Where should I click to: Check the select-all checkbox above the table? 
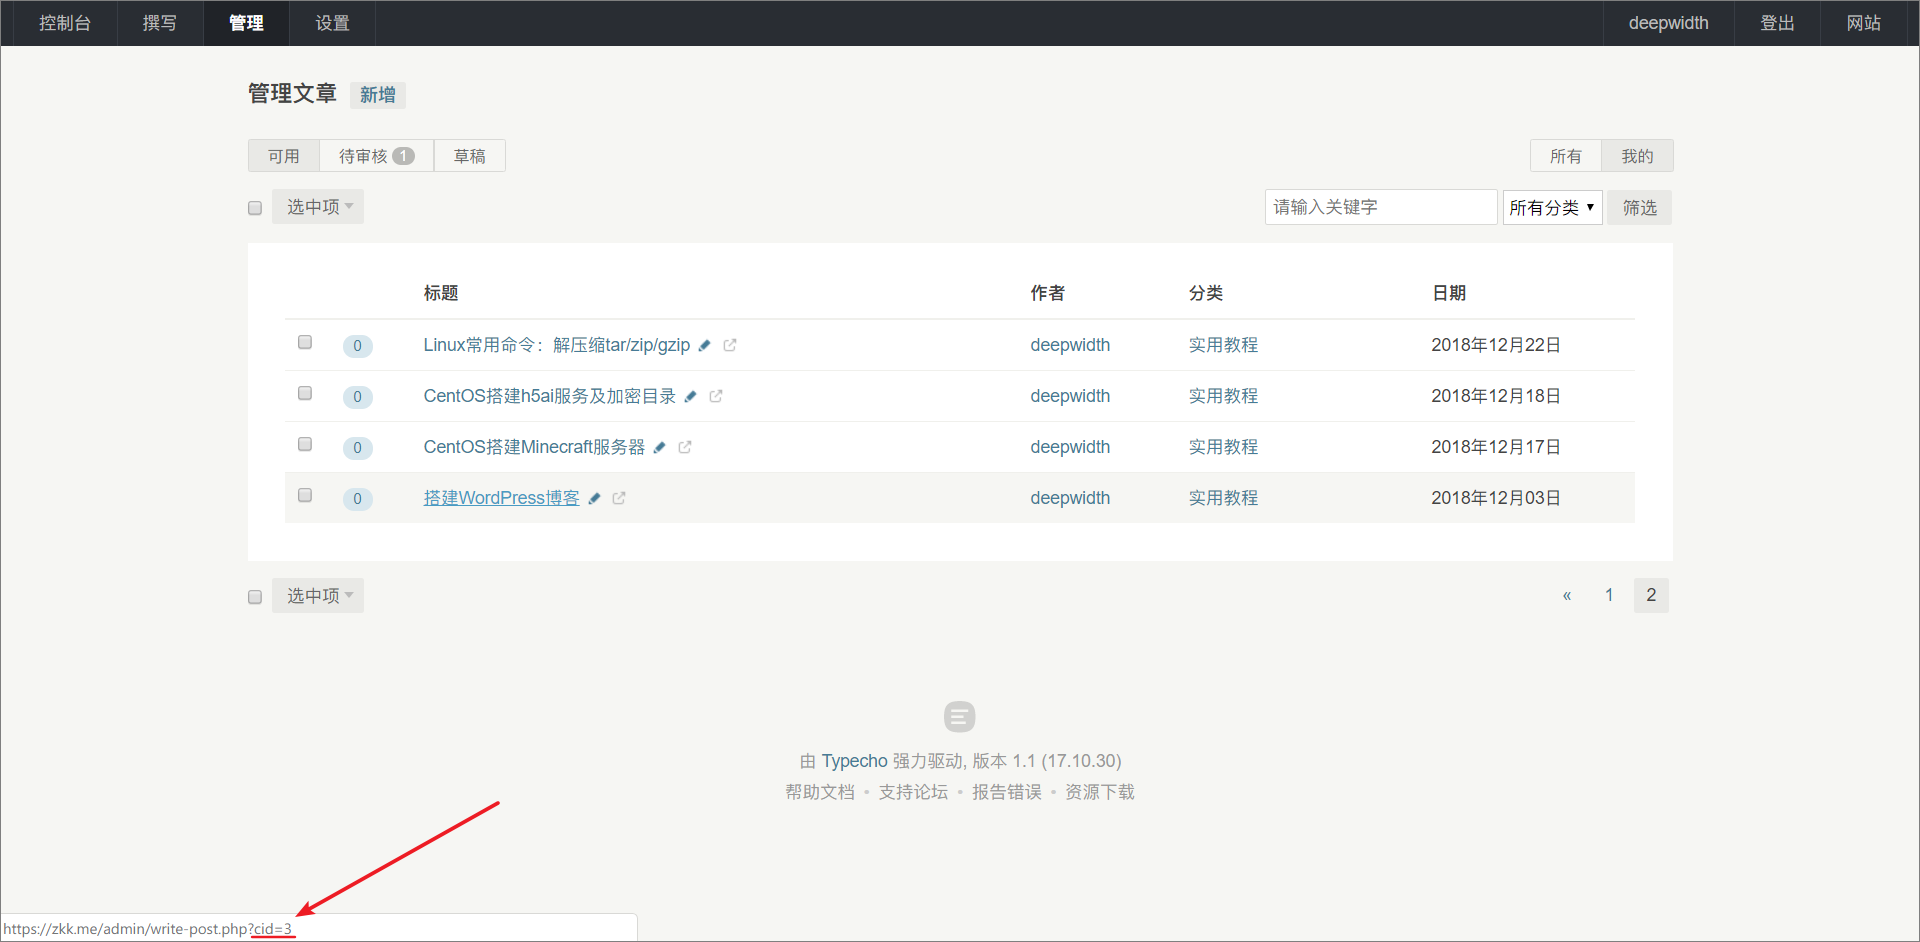point(255,208)
